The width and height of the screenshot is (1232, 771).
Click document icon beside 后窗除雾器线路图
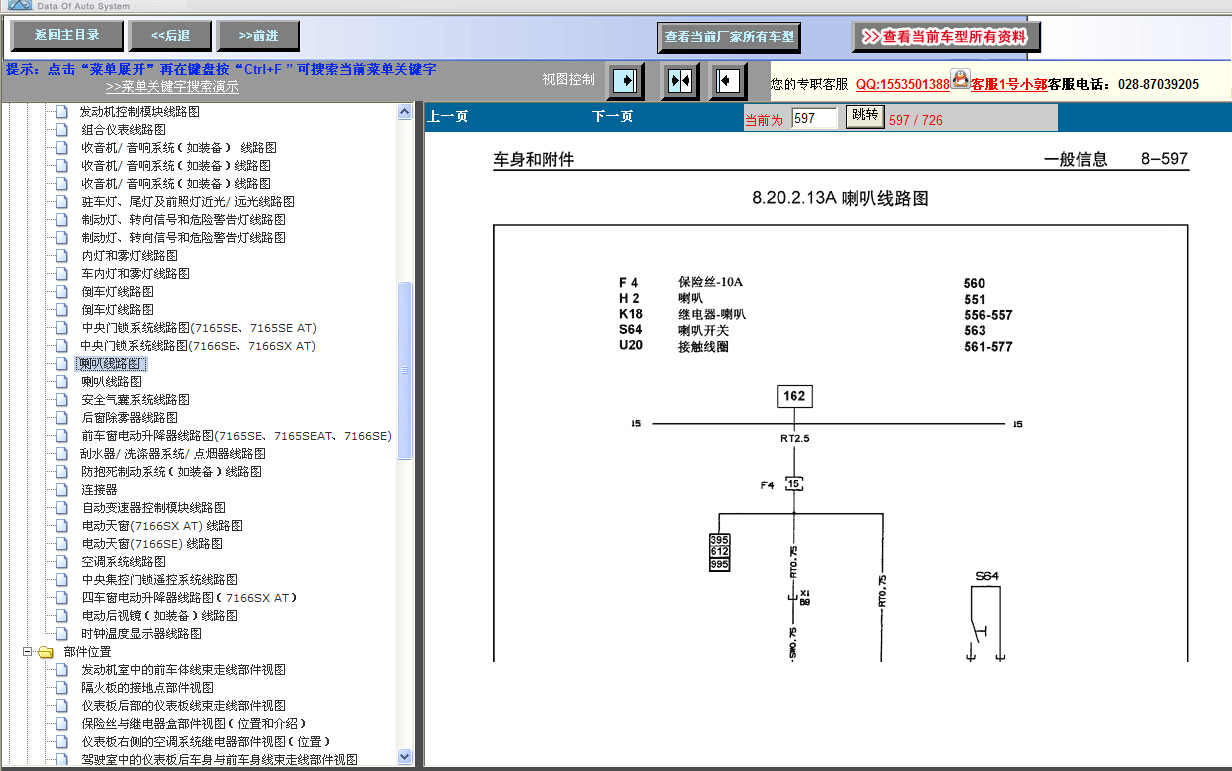62,418
